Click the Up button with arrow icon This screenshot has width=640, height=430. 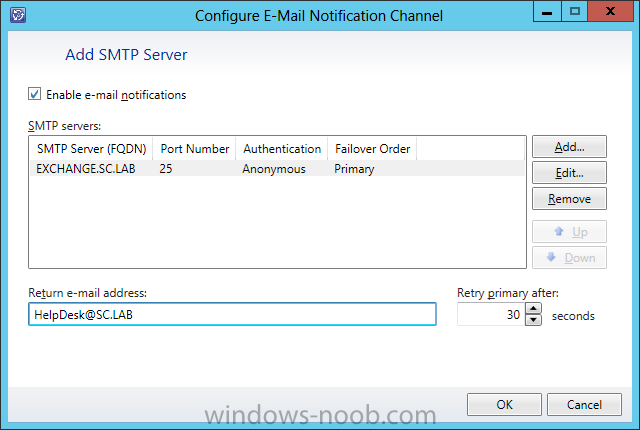click(x=569, y=232)
